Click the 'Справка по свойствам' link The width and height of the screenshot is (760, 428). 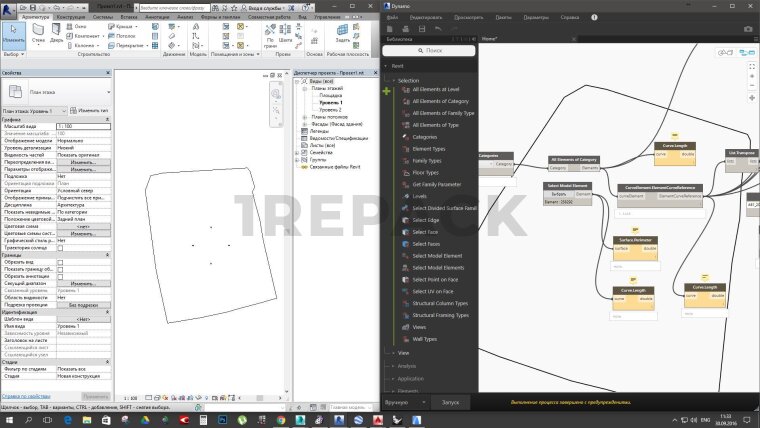coord(24,396)
